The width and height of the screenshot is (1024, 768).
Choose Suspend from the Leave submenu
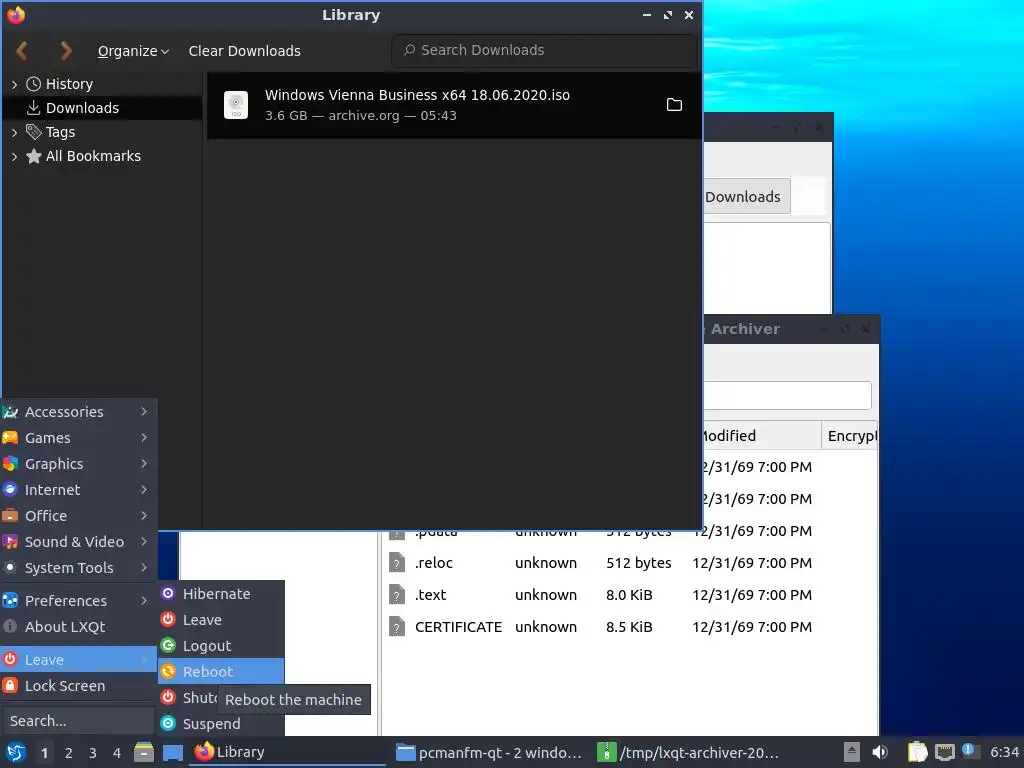coord(221,724)
